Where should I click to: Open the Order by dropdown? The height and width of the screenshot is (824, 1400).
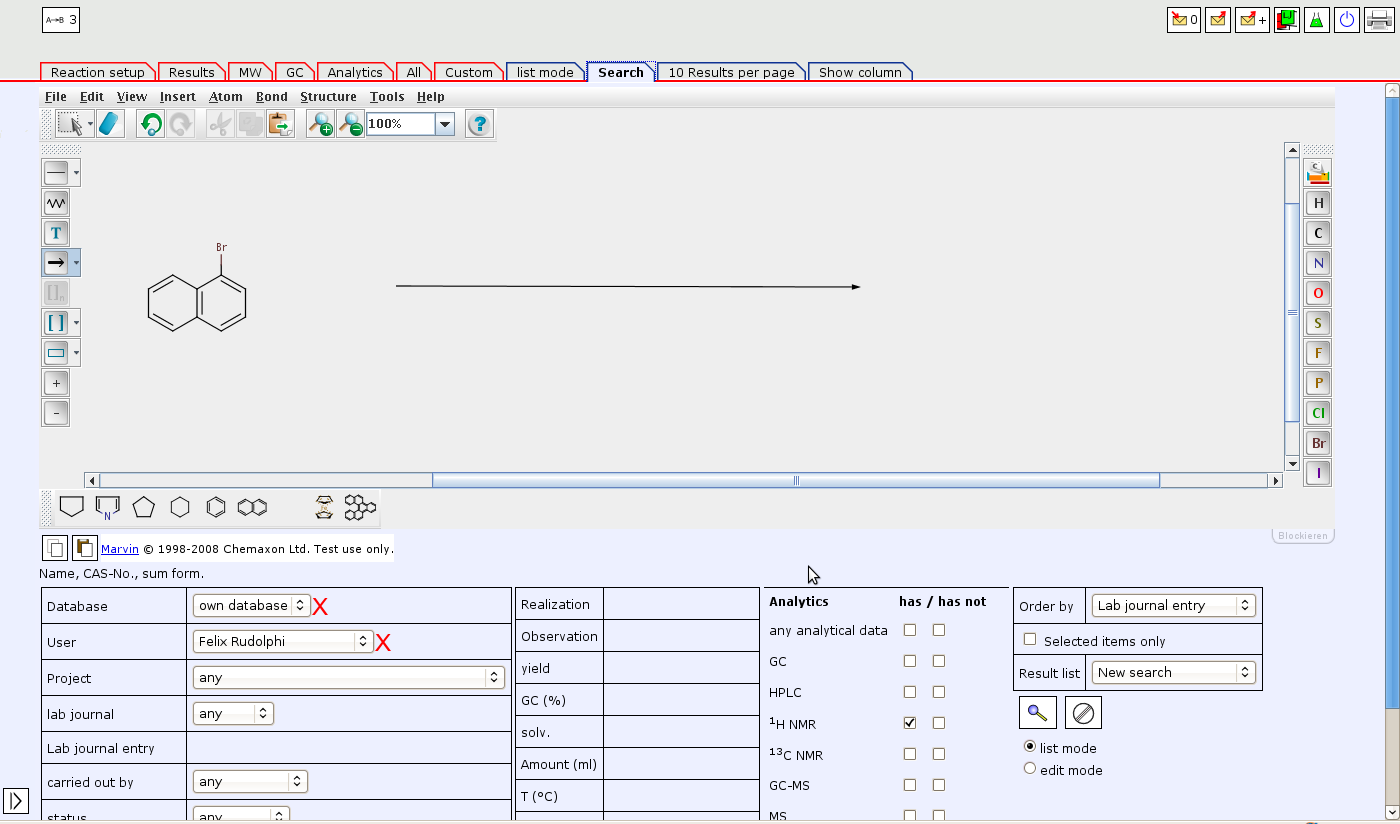click(1174, 605)
